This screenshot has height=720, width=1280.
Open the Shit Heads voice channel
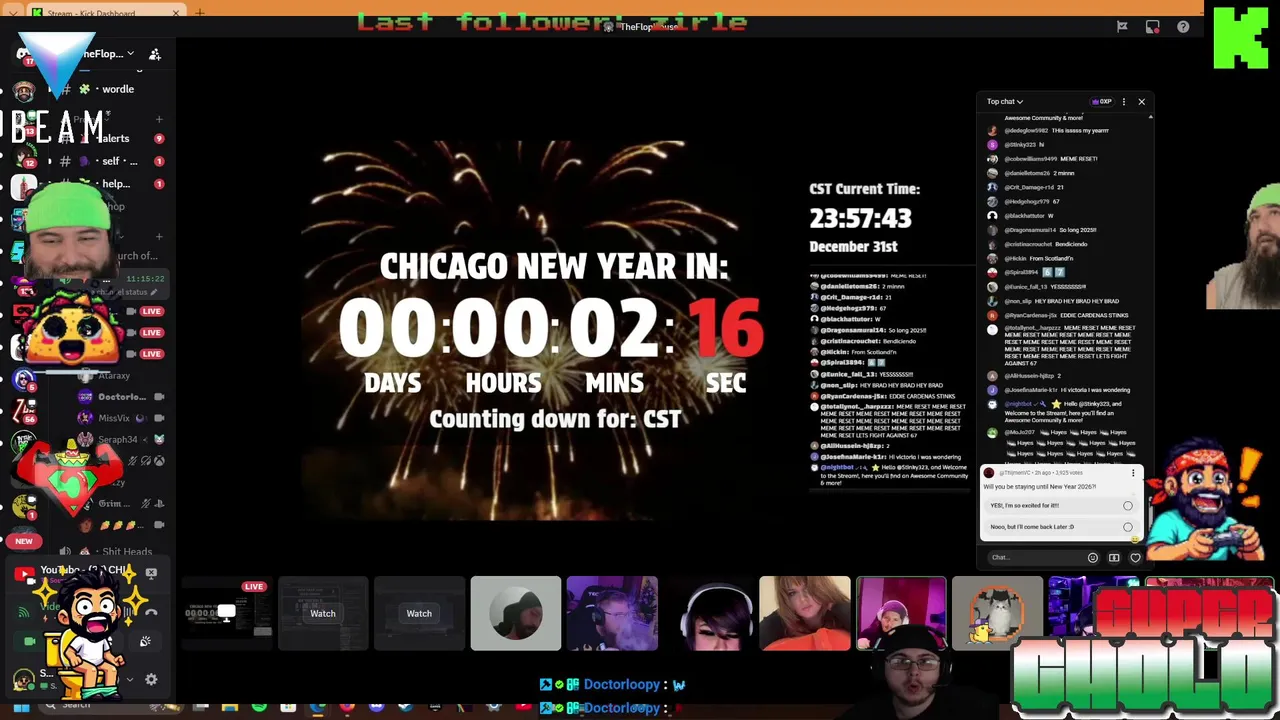(x=112, y=552)
